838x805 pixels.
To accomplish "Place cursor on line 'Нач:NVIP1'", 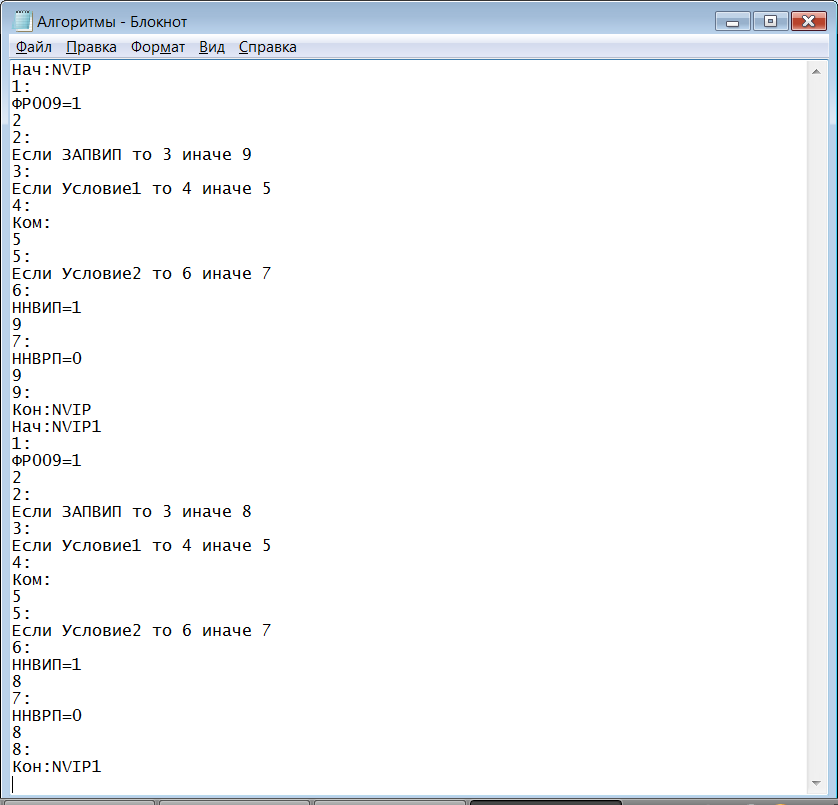I will pos(57,427).
